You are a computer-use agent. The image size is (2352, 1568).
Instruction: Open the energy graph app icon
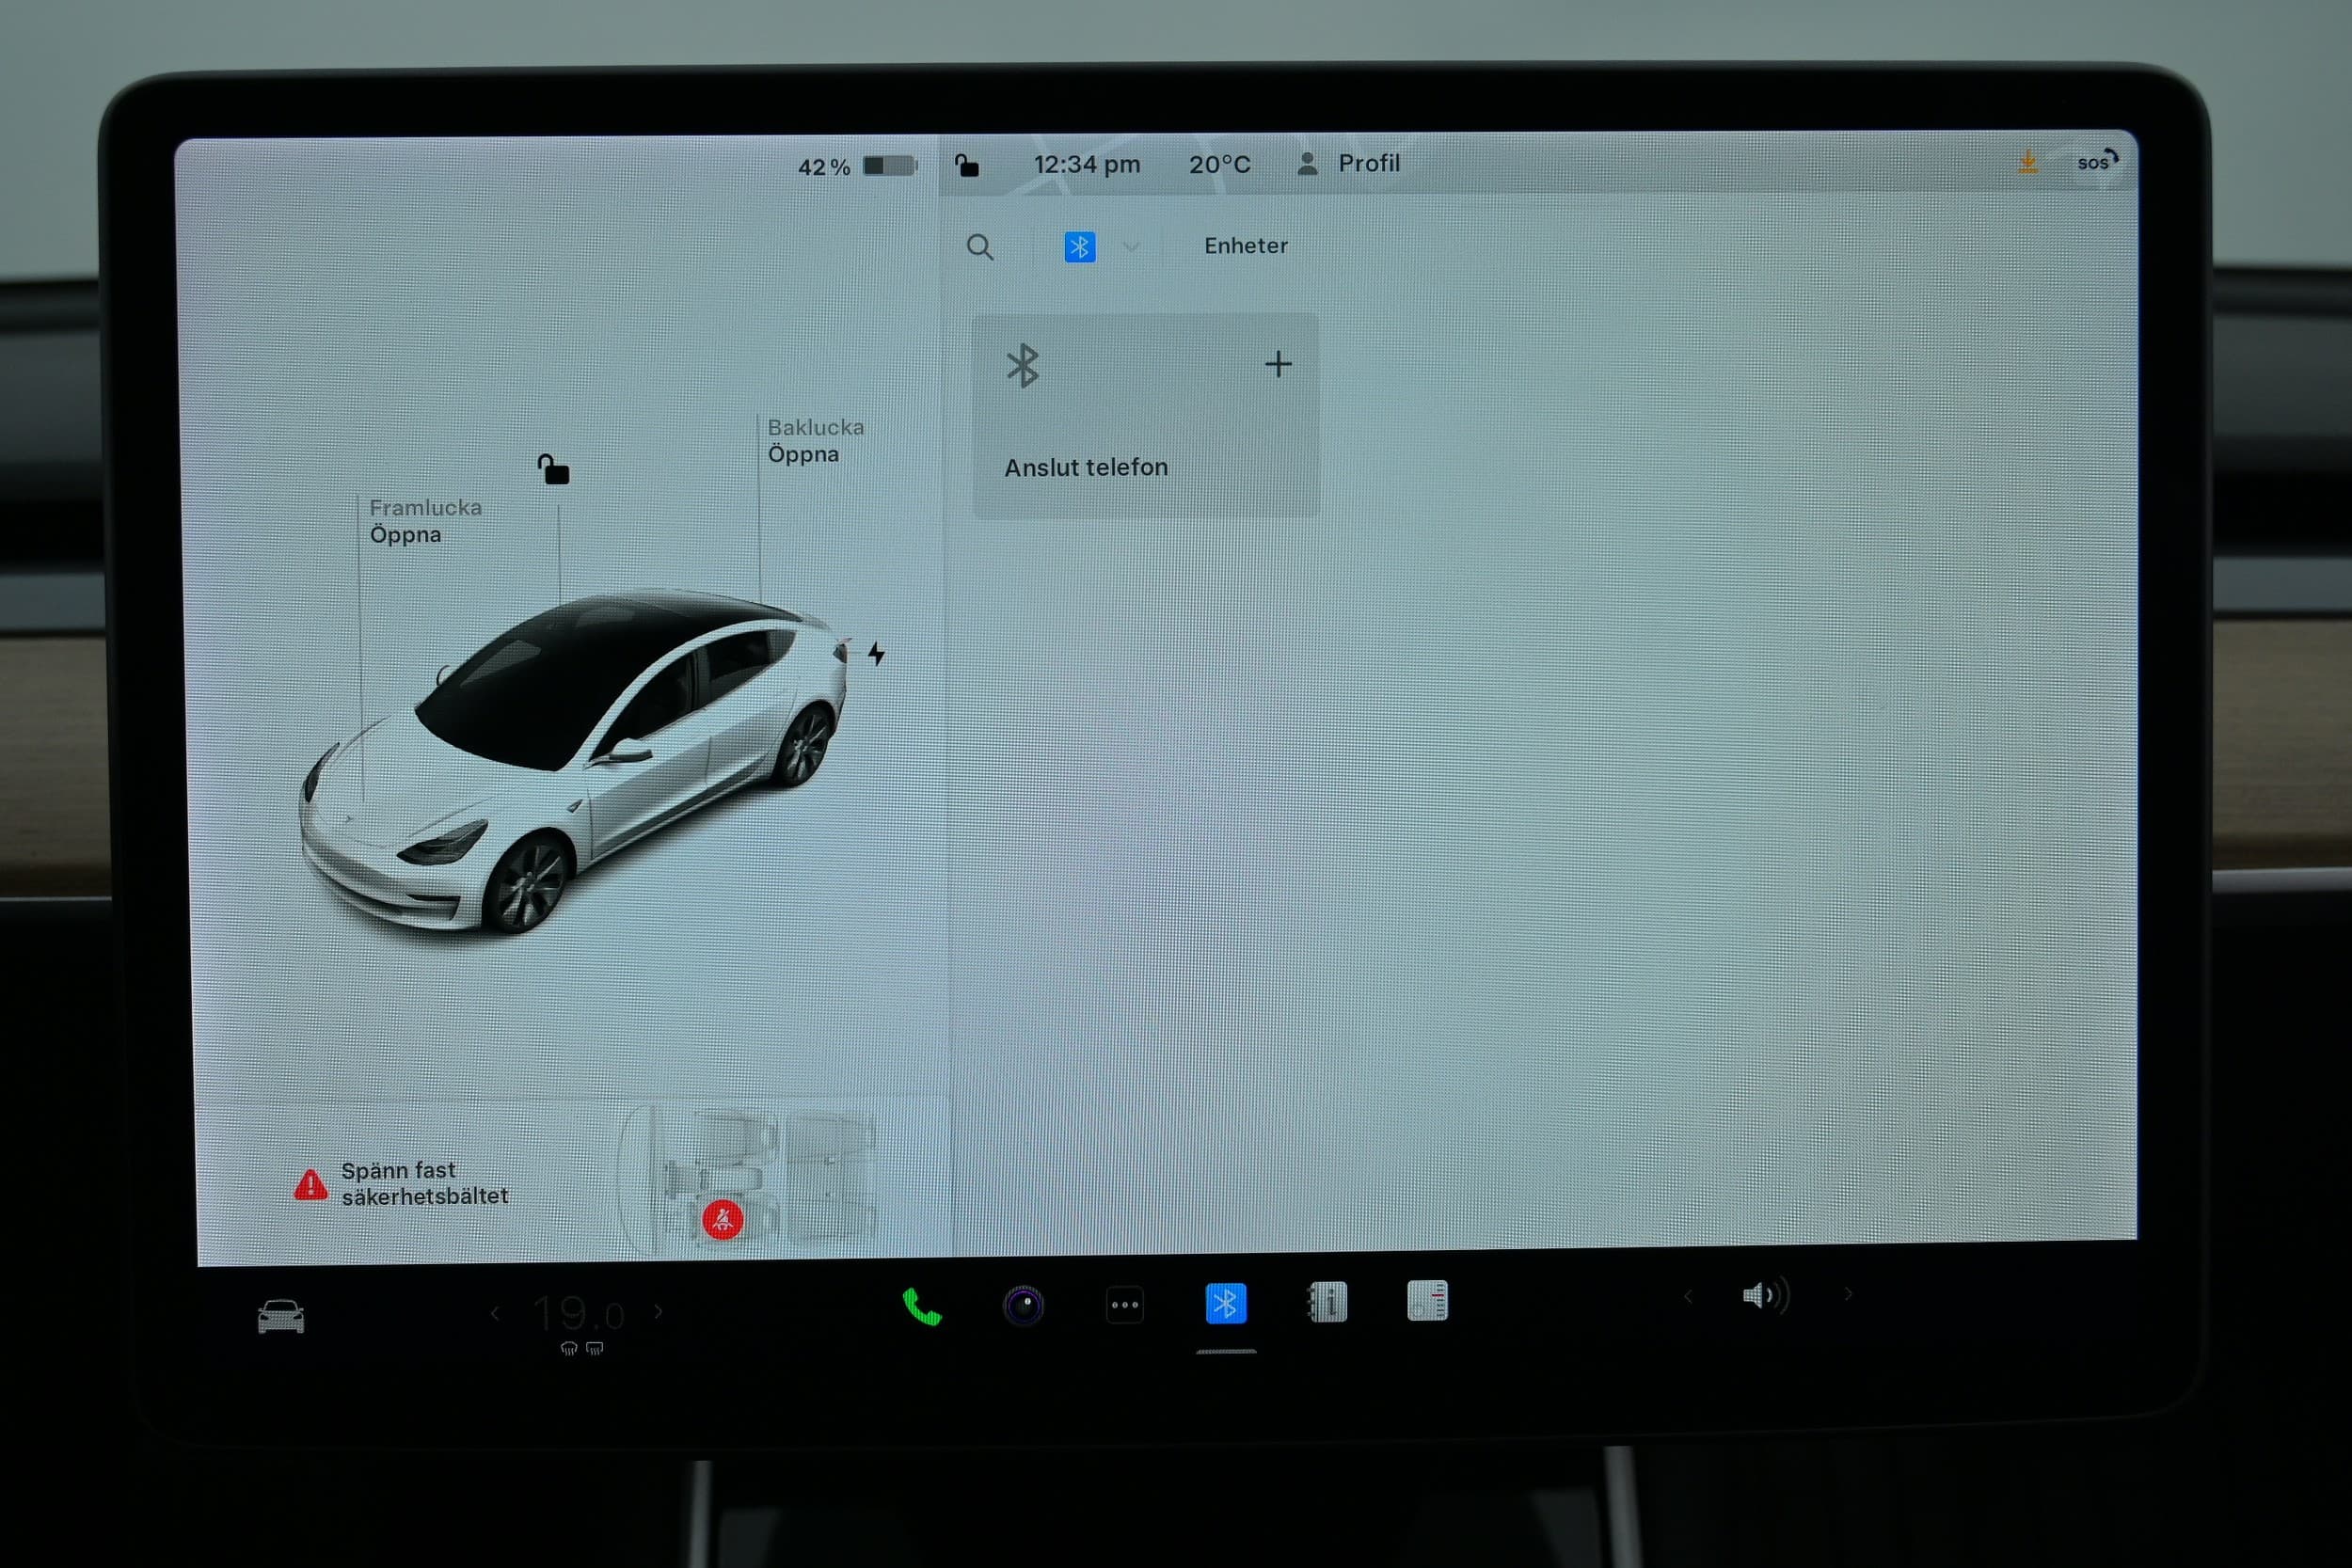point(1427,1301)
